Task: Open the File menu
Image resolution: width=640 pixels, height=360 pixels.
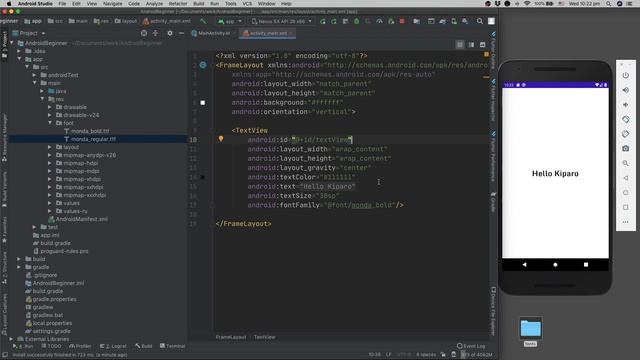Action: (x=62, y=3)
